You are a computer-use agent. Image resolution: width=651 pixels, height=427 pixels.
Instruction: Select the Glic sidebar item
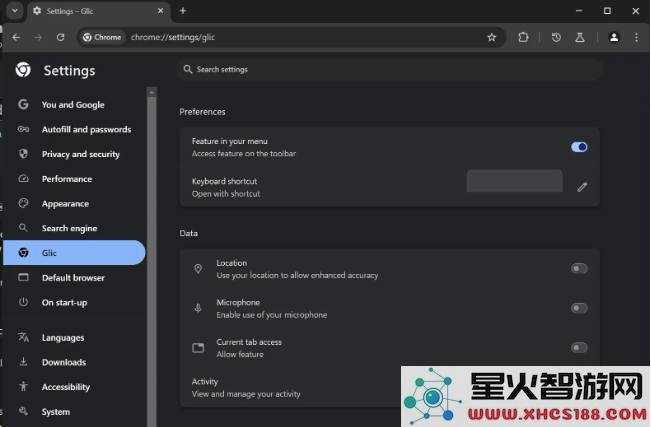pyautogui.click(x=75, y=253)
